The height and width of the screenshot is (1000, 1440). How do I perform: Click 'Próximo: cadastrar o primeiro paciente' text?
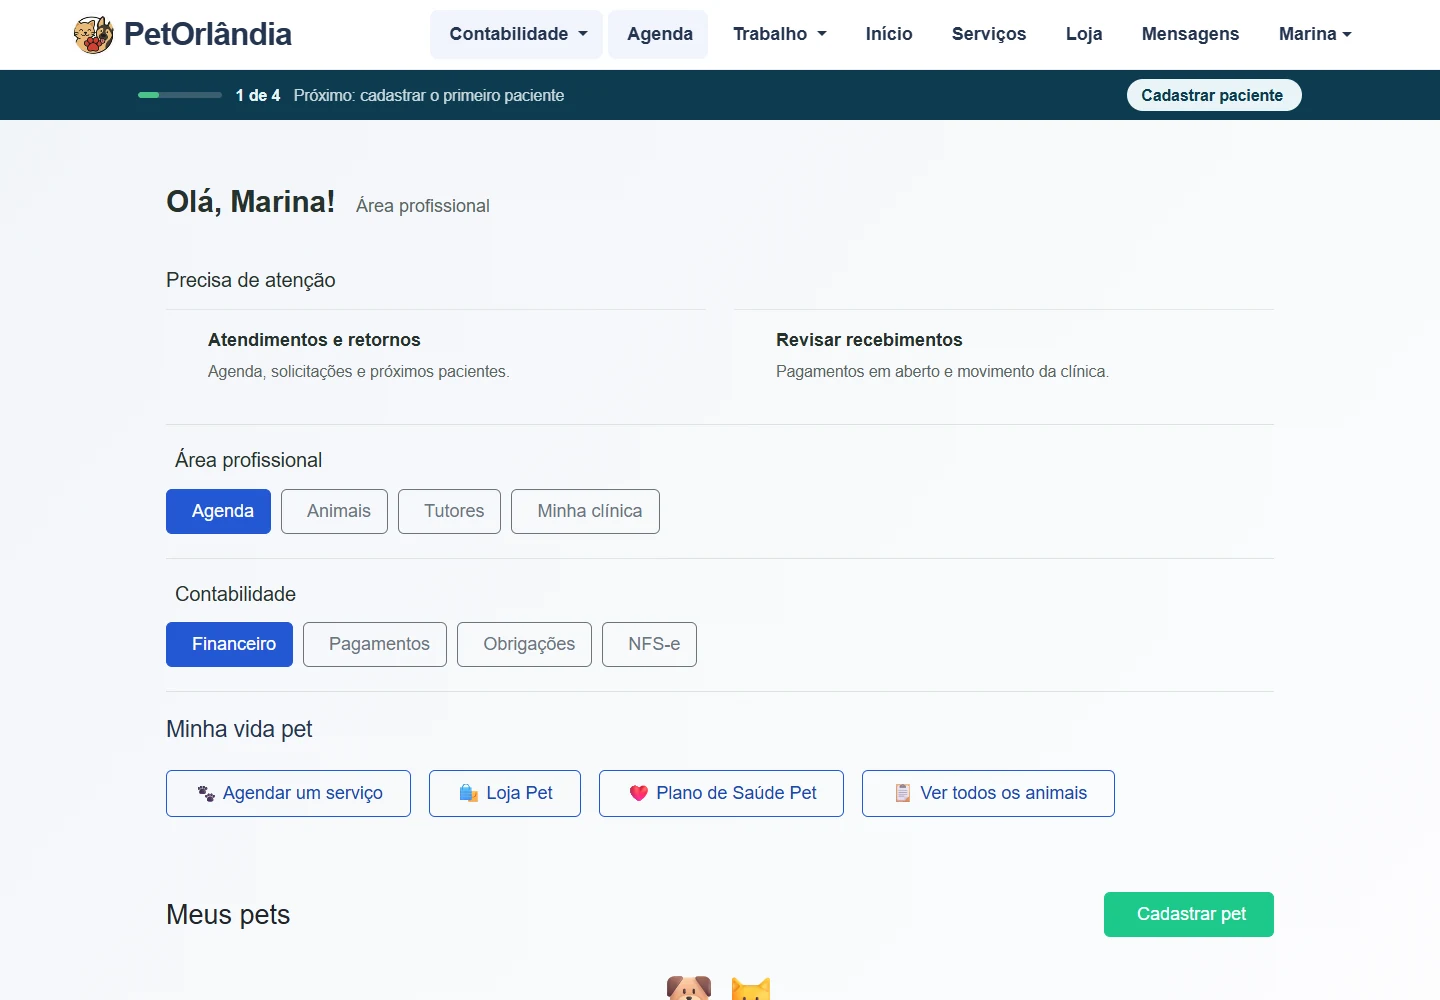point(429,95)
